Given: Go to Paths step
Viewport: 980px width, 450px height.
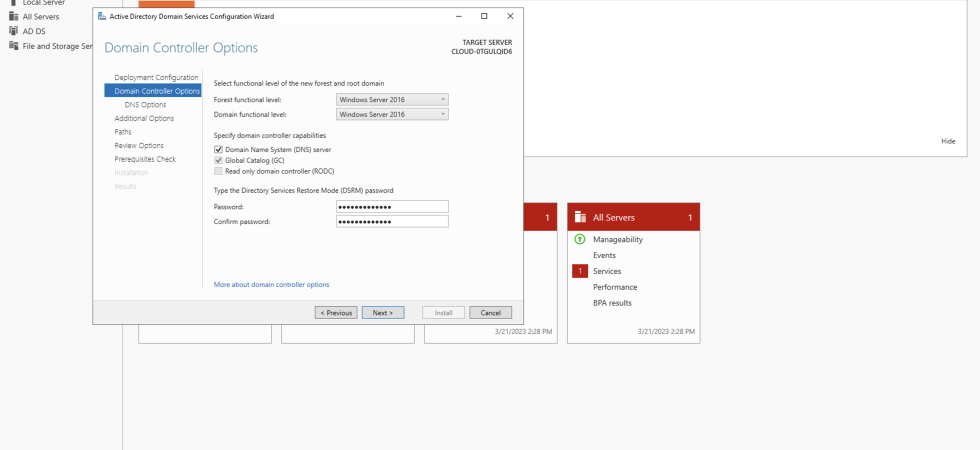Looking at the screenshot, I should coord(123,132).
